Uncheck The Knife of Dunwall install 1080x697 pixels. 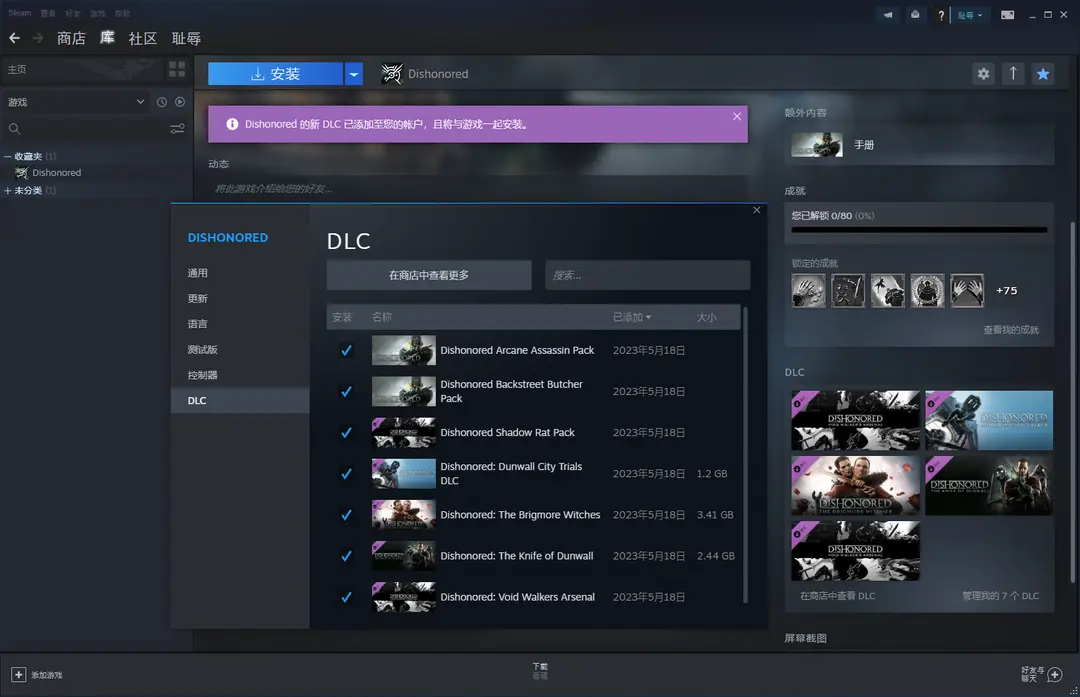[346, 556]
